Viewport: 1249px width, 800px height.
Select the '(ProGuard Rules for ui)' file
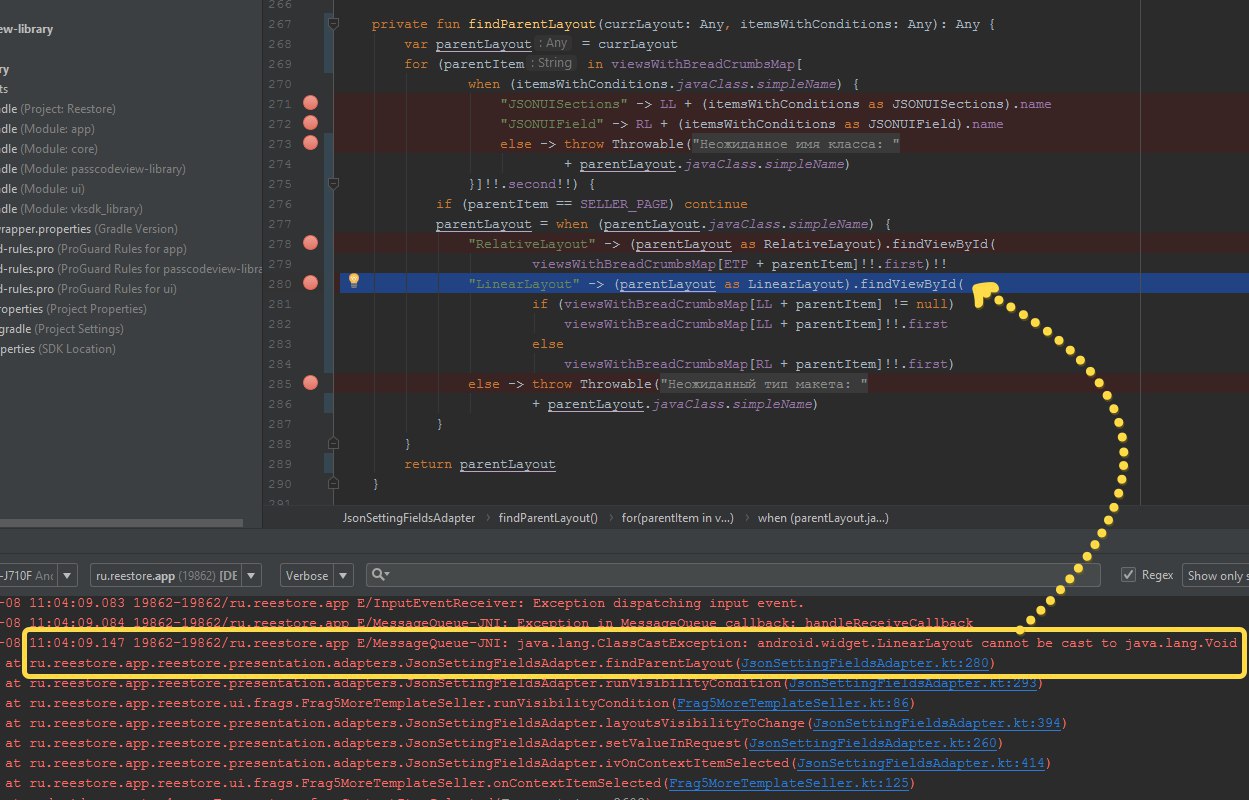(89, 289)
